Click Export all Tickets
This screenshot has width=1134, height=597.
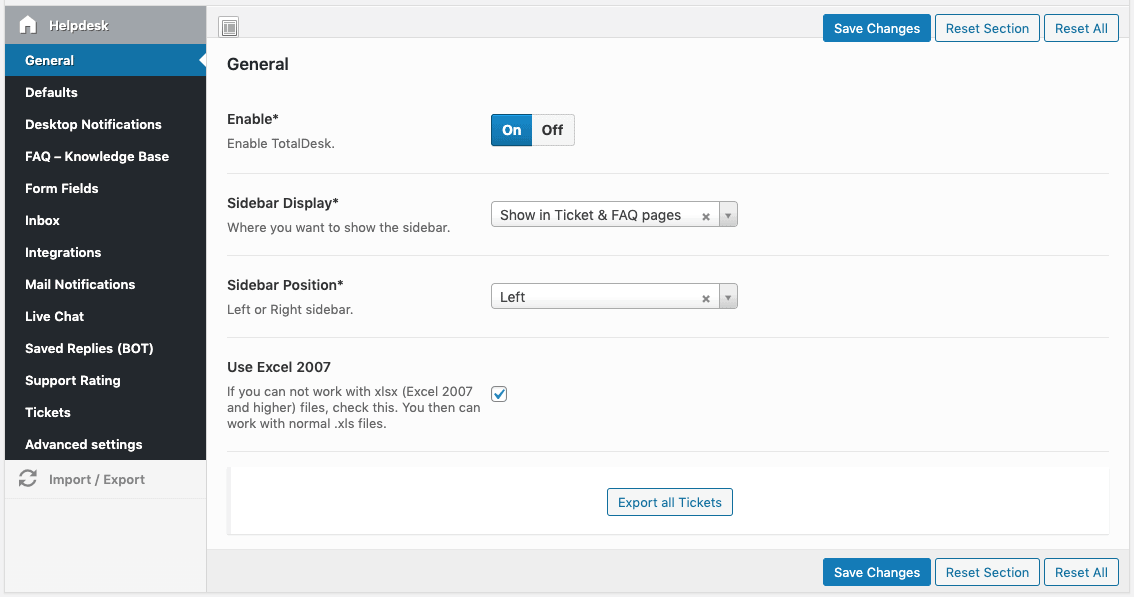click(x=669, y=502)
